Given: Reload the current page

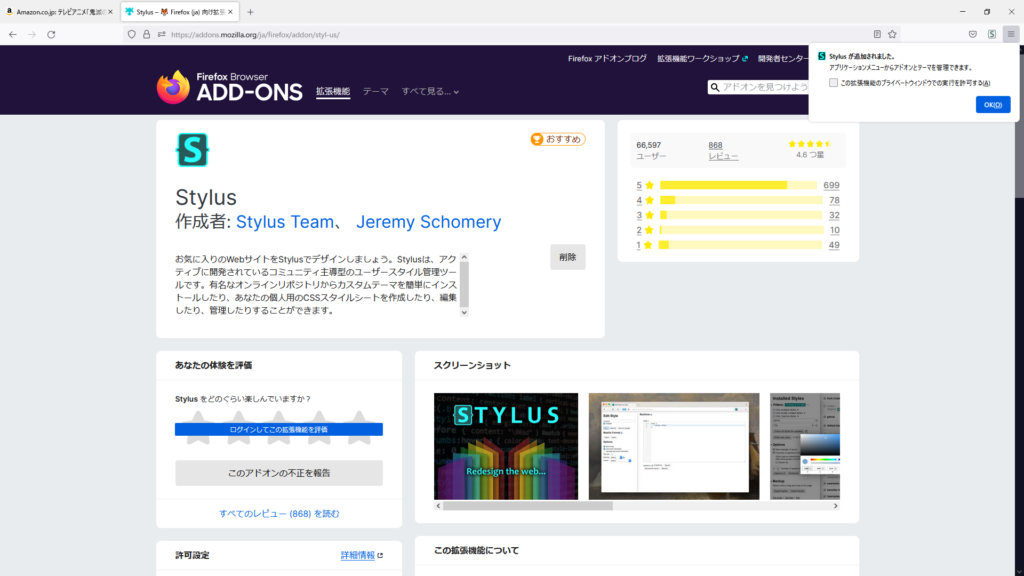Looking at the screenshot, I should tap(51, 34).
